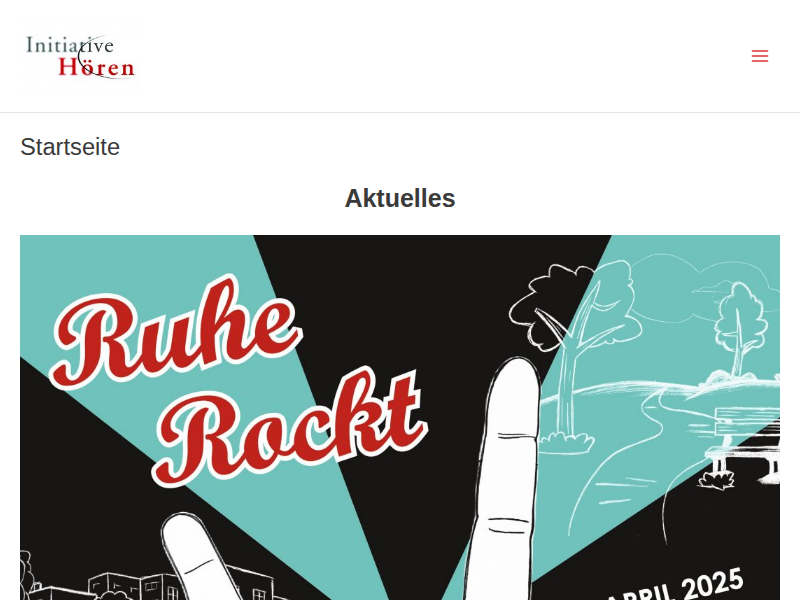The image size is (800, 600).
Task: Select the Startseite page title
Action: 70,147
